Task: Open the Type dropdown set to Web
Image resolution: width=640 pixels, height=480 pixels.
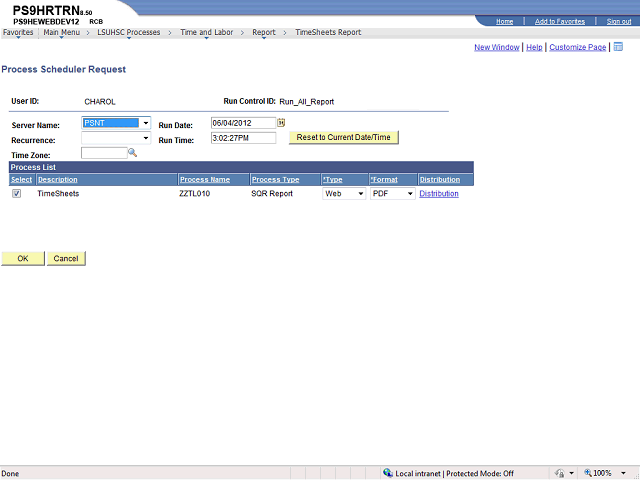Action: point(360,194)
